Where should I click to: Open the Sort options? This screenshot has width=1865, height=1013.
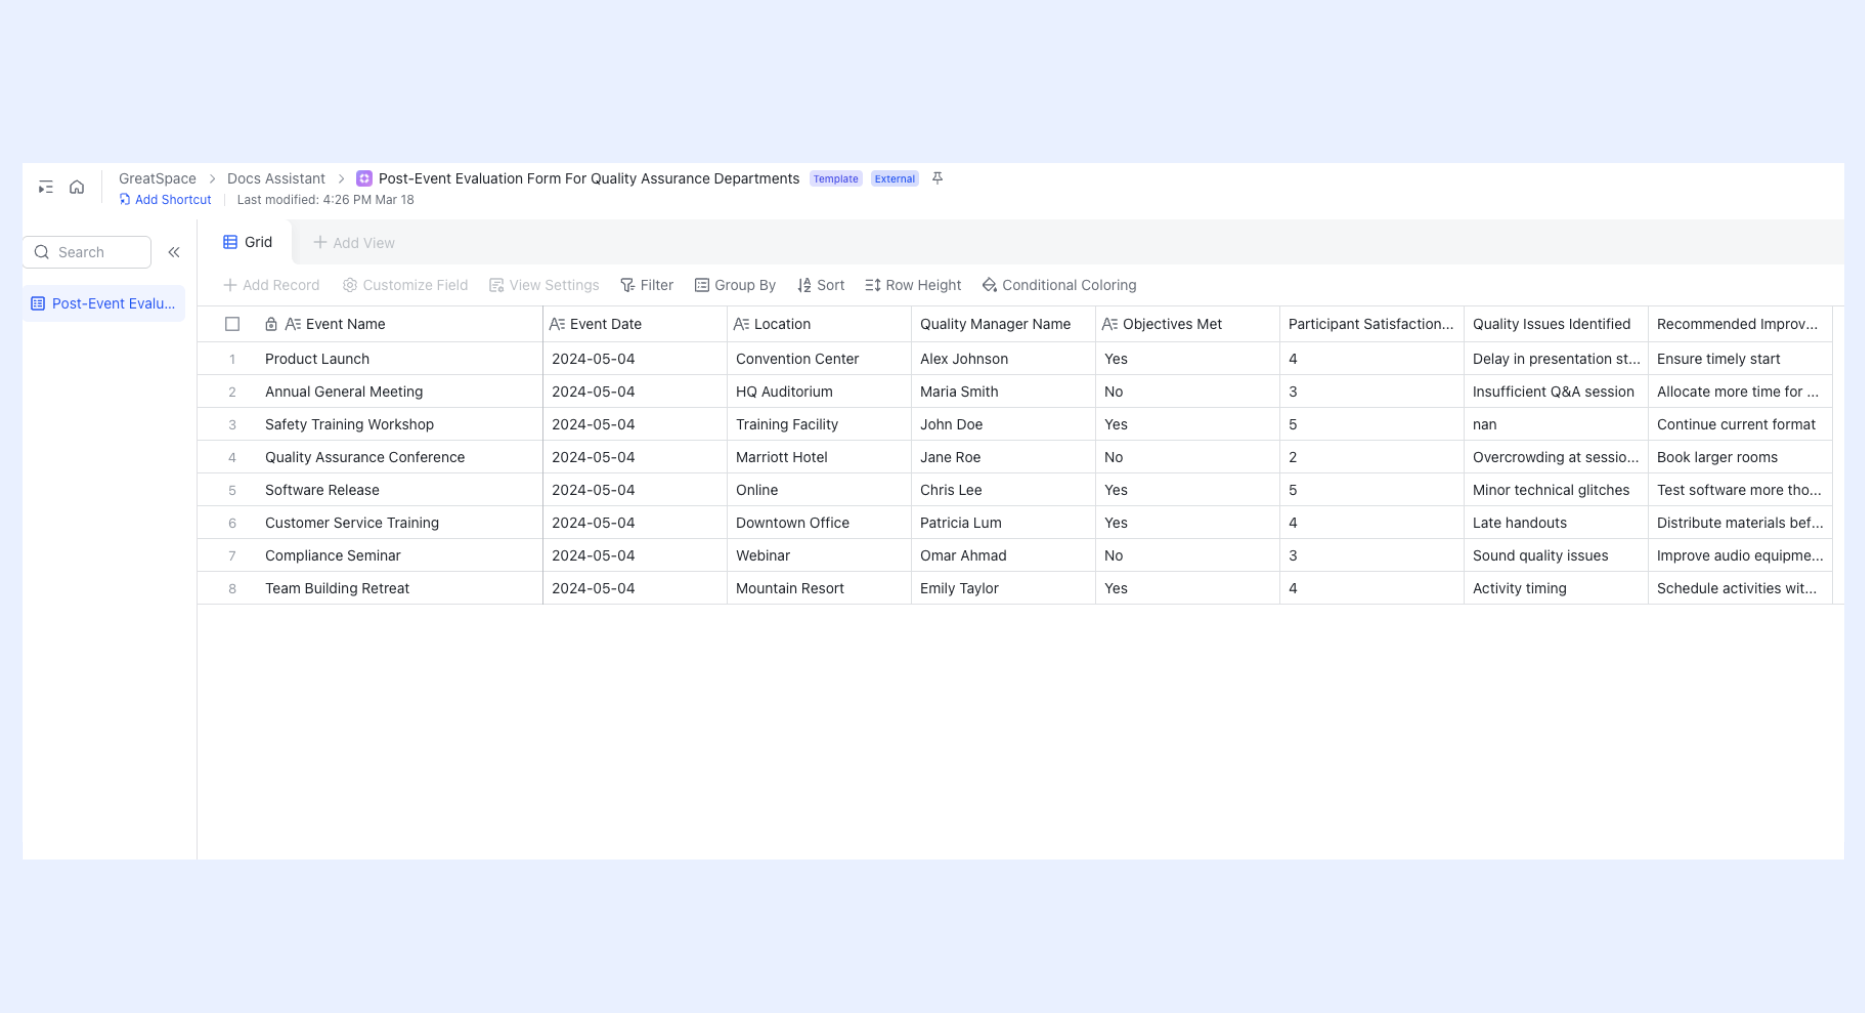[821, 285]
